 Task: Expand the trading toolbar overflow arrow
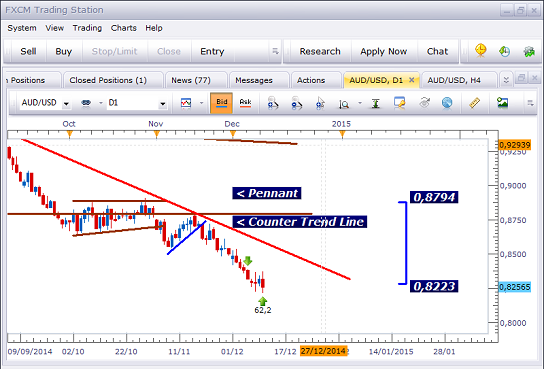click(x=275, y=51)
